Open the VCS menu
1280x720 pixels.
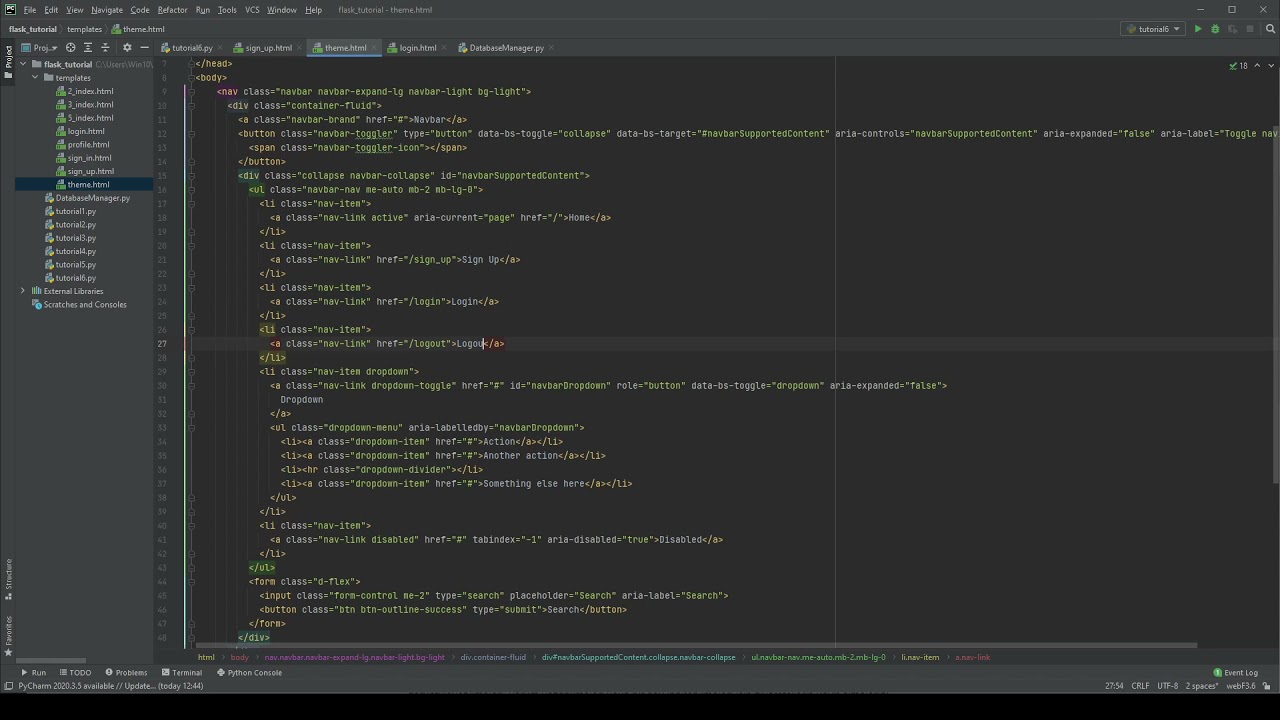252,10
